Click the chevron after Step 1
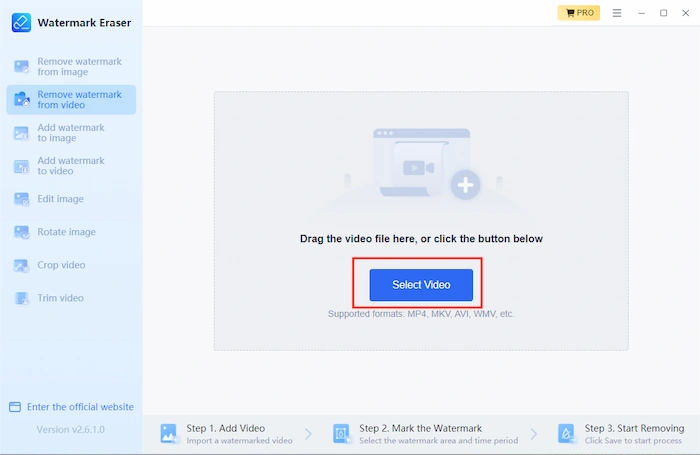 [x=308, y=434]
